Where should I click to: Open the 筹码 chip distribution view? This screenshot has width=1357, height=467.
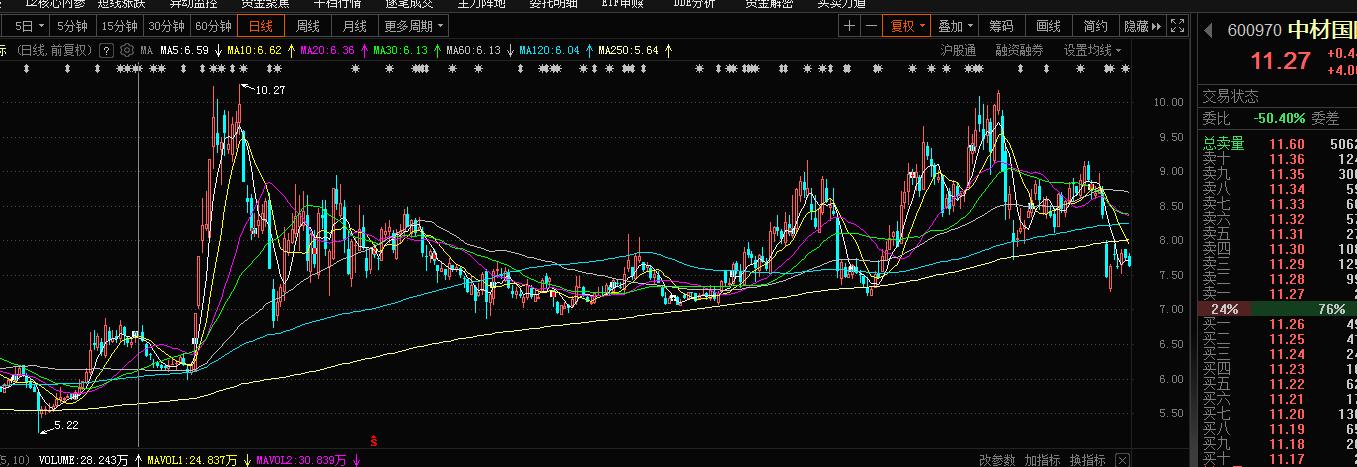point(1001,26)
